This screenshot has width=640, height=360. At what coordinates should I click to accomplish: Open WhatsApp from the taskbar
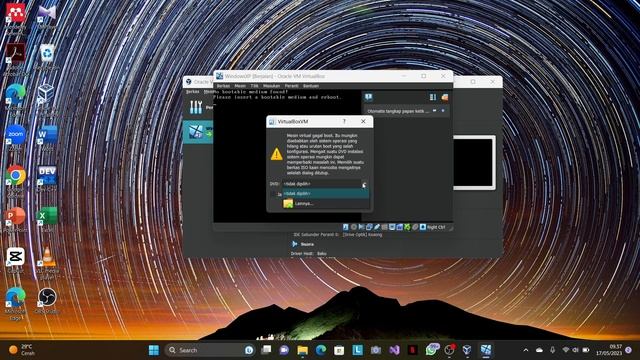pos(431,350)
